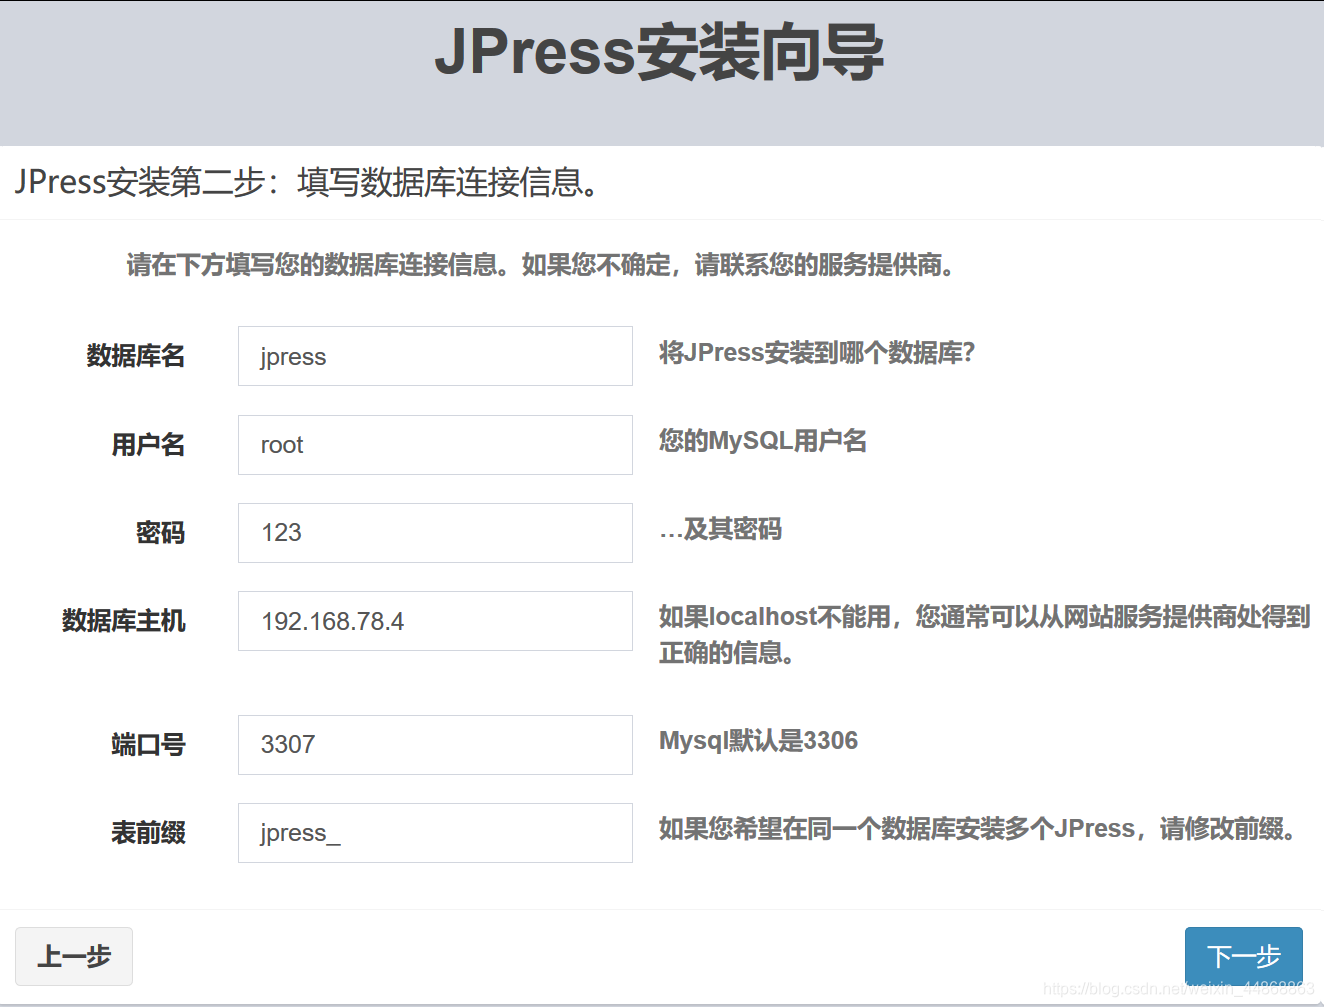Click the table prefix field jpress_
1324x1007 pixels.
(x=435, y=833)
